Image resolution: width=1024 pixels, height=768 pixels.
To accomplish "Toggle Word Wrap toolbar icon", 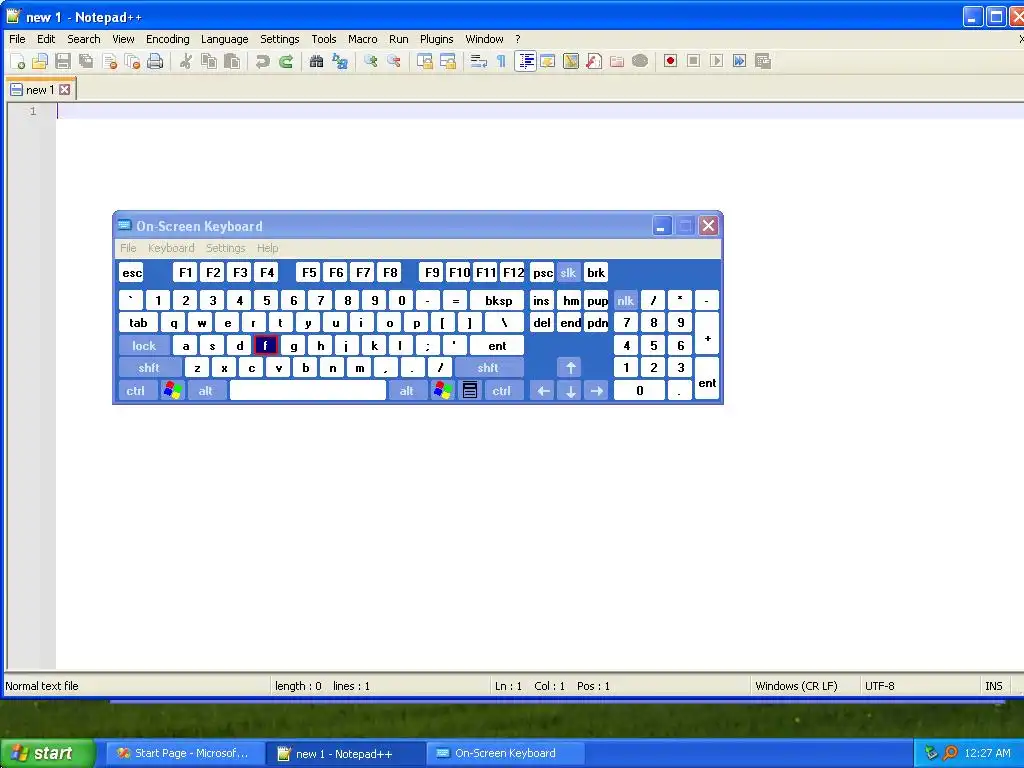I will (x=478, y=61).
